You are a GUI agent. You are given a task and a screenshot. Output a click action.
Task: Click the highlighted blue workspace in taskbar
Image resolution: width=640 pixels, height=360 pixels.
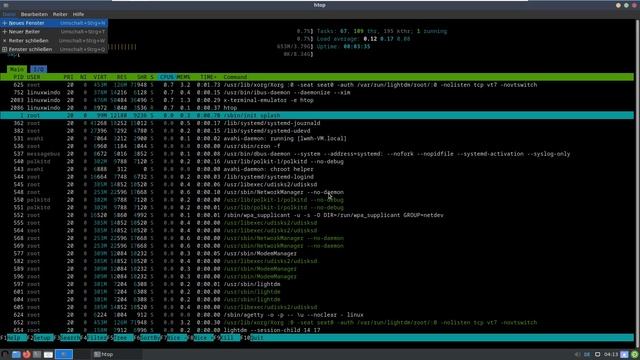point(64,354)
